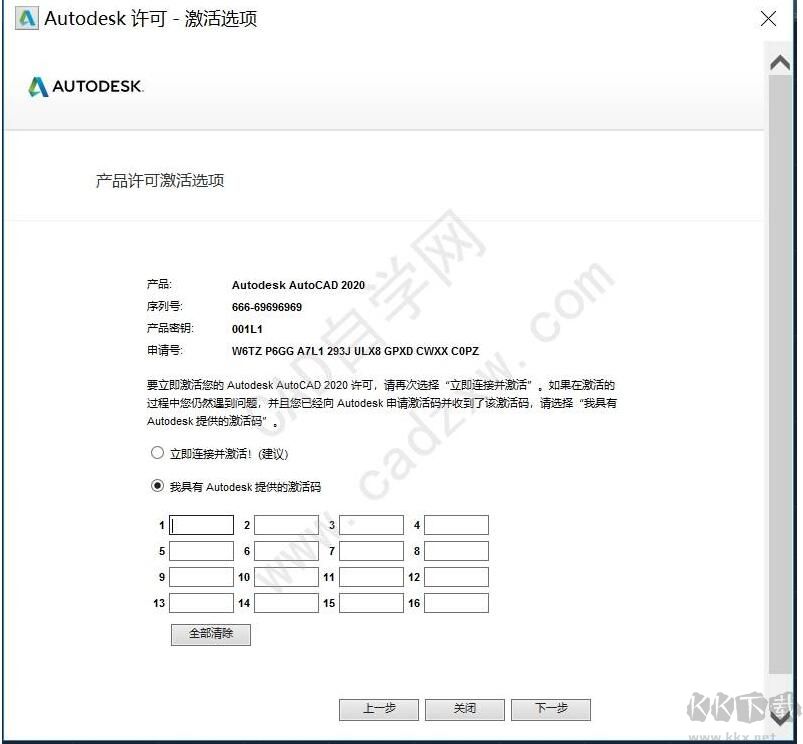
Task: Click activation code field number 8
Action: [456, 550]
